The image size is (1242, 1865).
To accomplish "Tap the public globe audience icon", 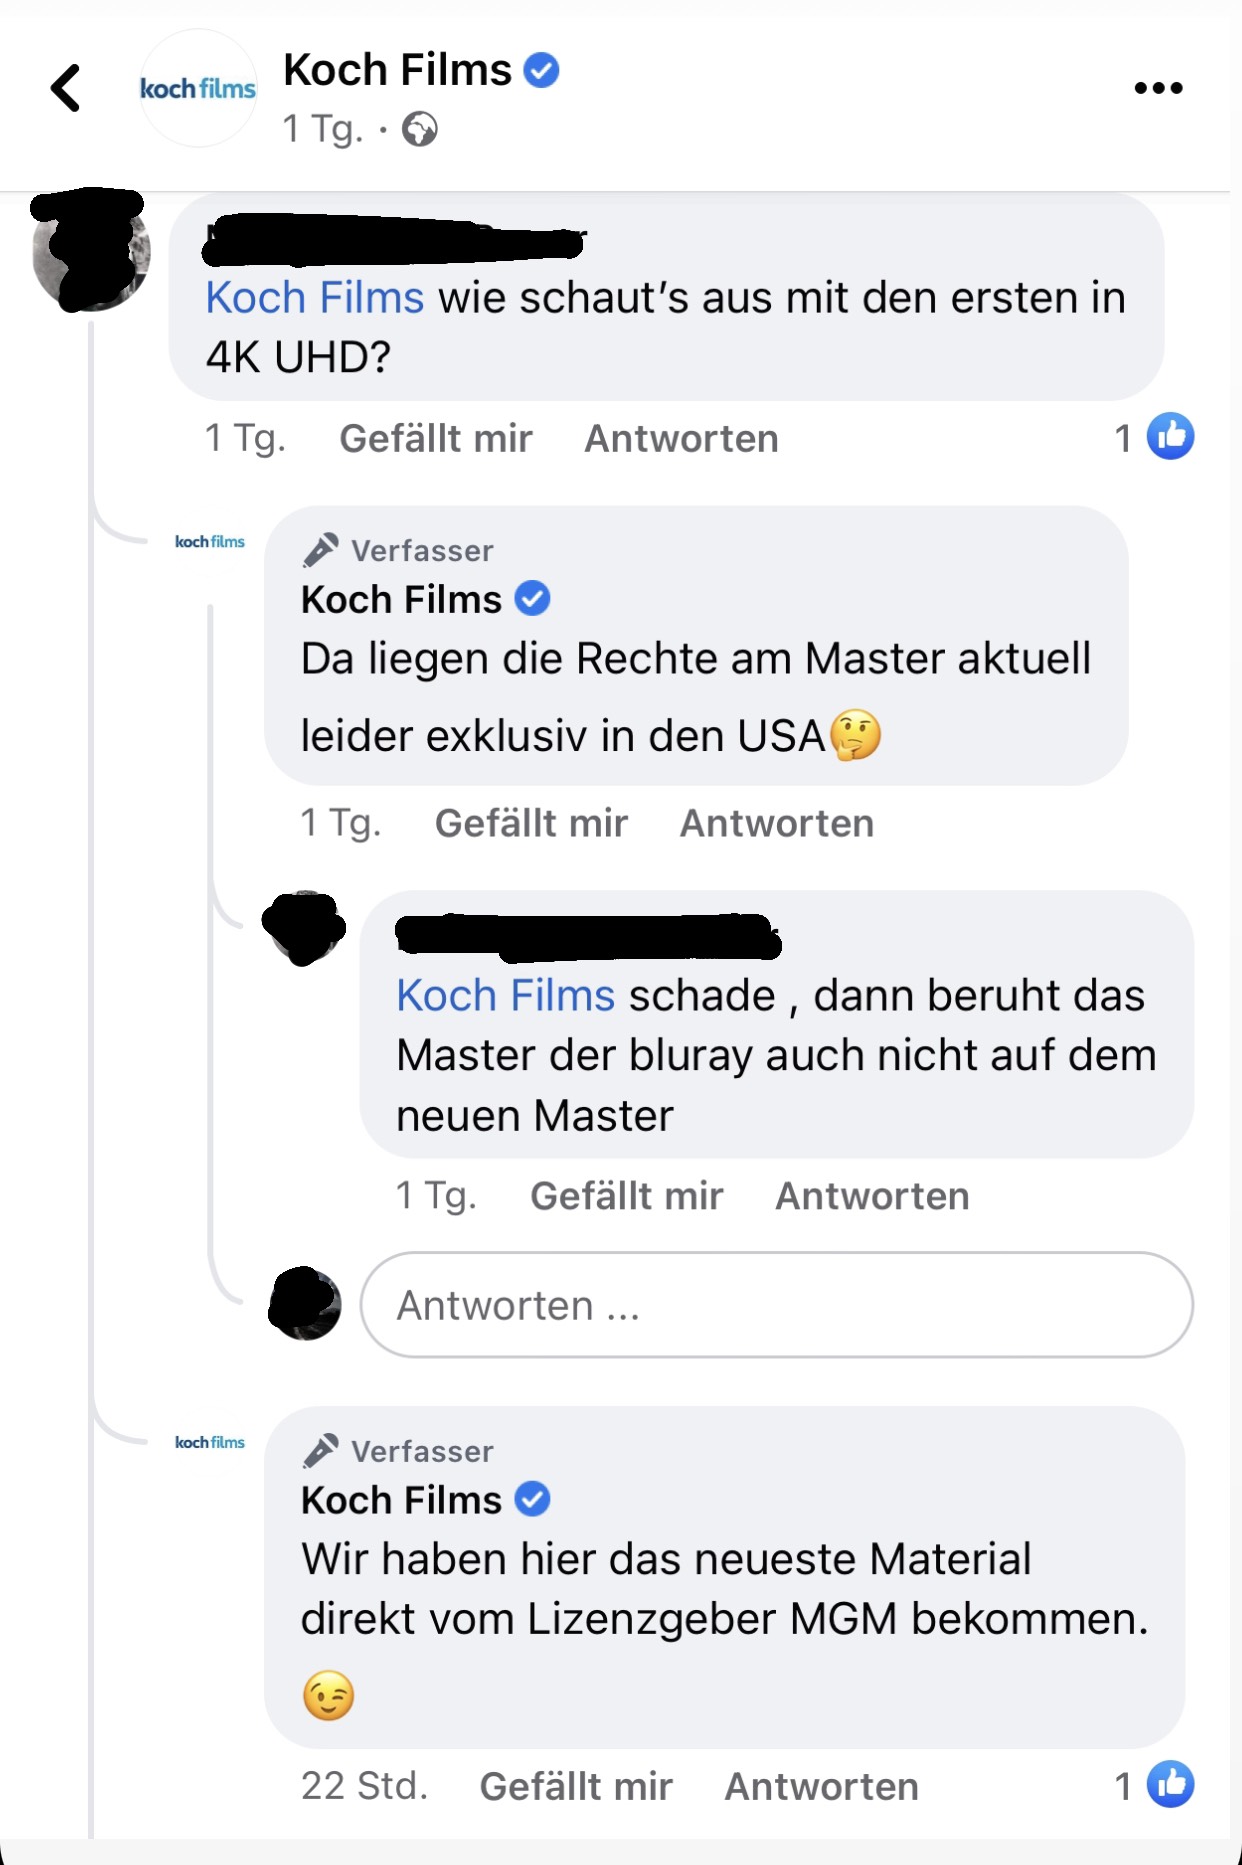I will click(420, 129).
